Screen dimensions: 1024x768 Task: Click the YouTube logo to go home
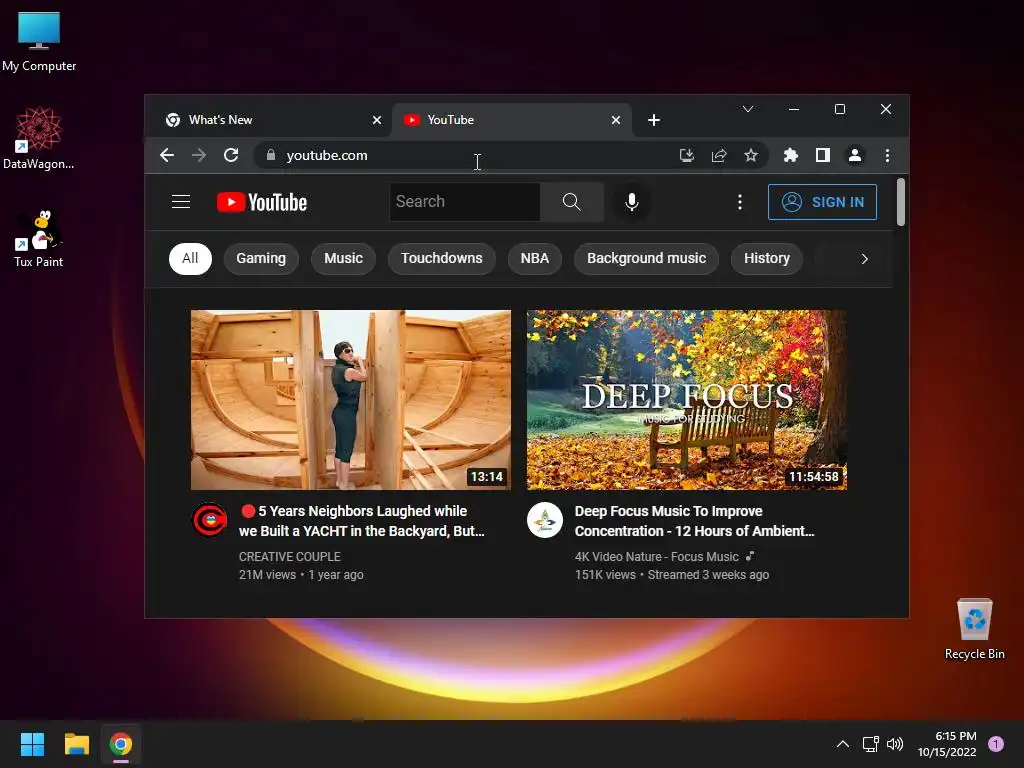coord(262,202)
